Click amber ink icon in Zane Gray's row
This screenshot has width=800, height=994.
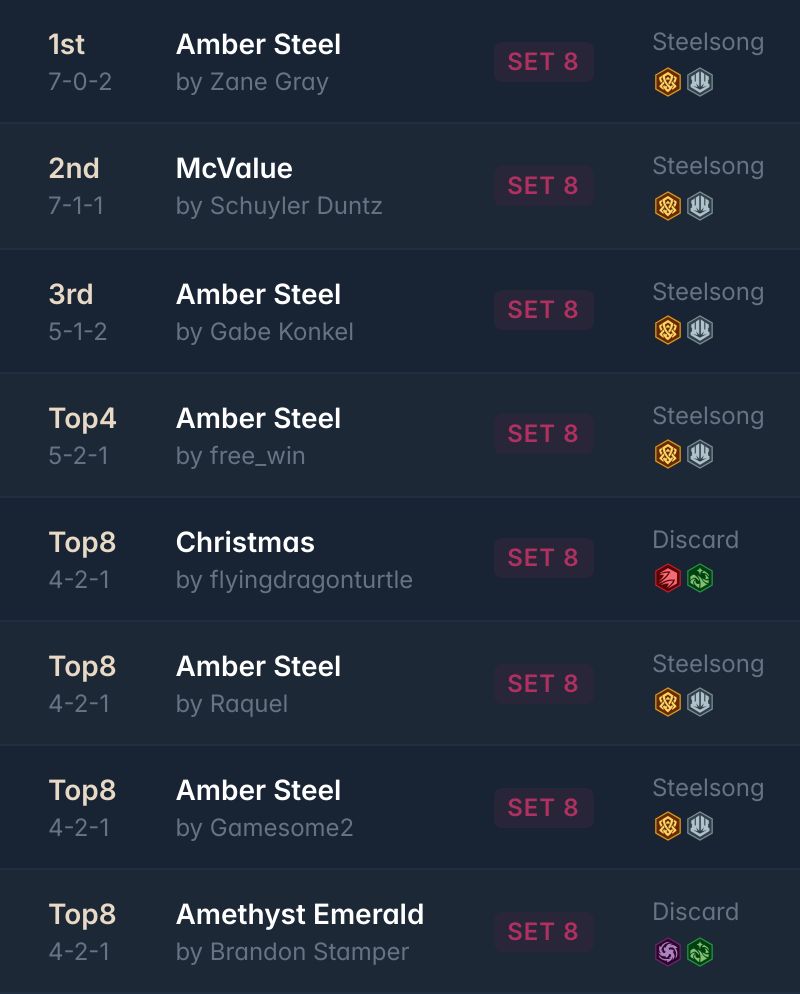(x=668, y=82)
